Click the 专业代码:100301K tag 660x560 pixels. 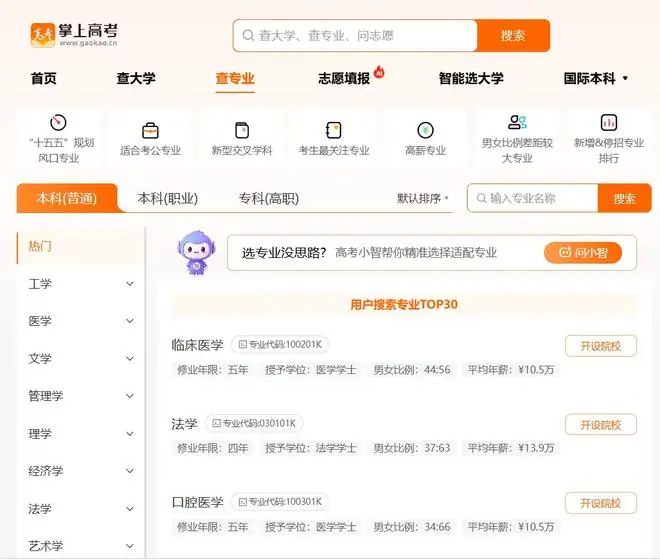tap(280, 502)
